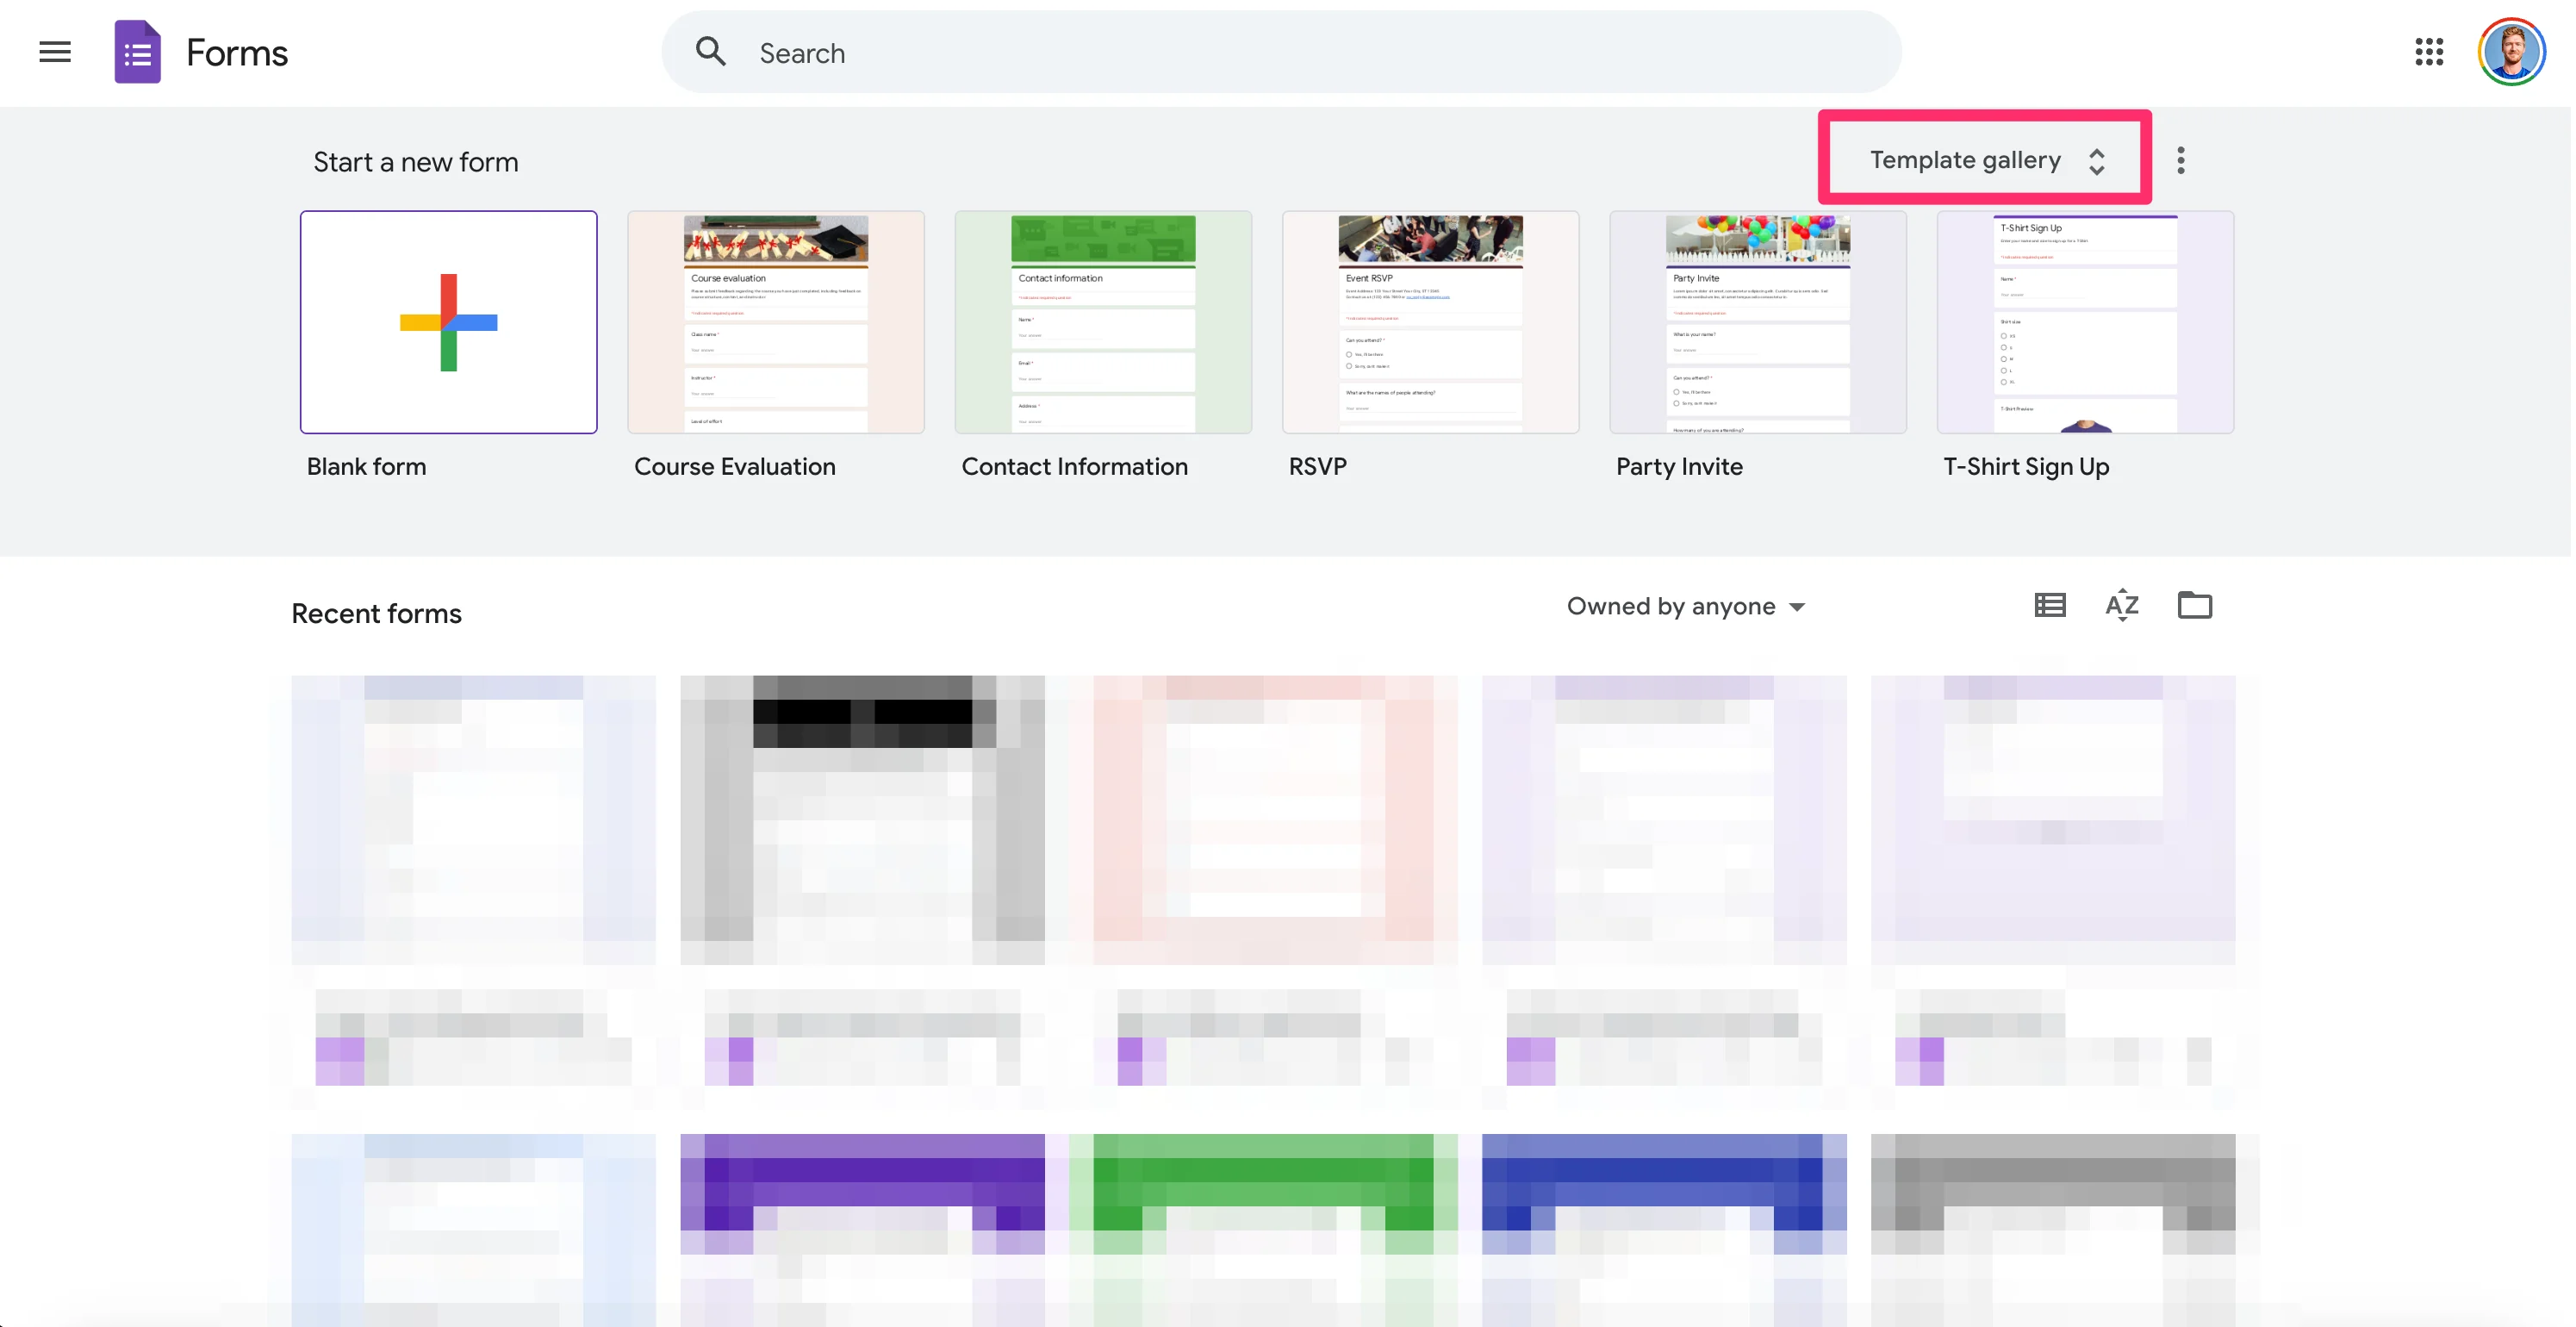
Task: Select the Course Evaluation template
Action: coord(776,322)
